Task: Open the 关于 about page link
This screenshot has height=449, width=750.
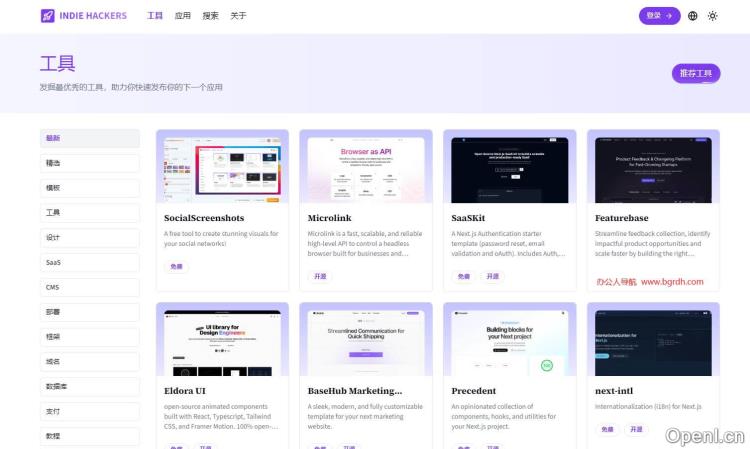Action: coord(238,16)
